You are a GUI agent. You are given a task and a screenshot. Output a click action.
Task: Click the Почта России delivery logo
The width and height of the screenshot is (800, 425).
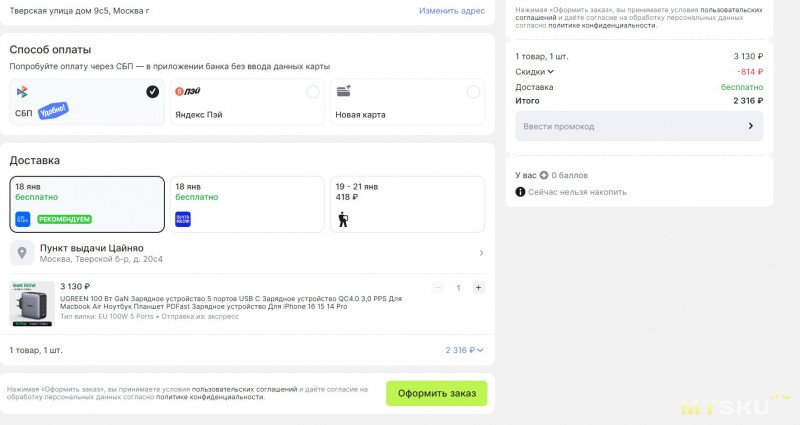tap(183, 219)
